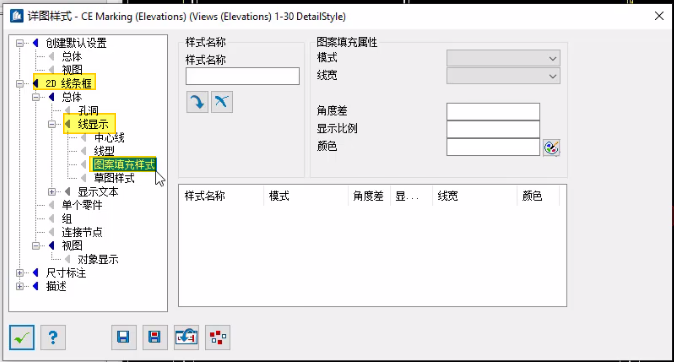Select the 2D 线条框 tree item

point(68,83)
